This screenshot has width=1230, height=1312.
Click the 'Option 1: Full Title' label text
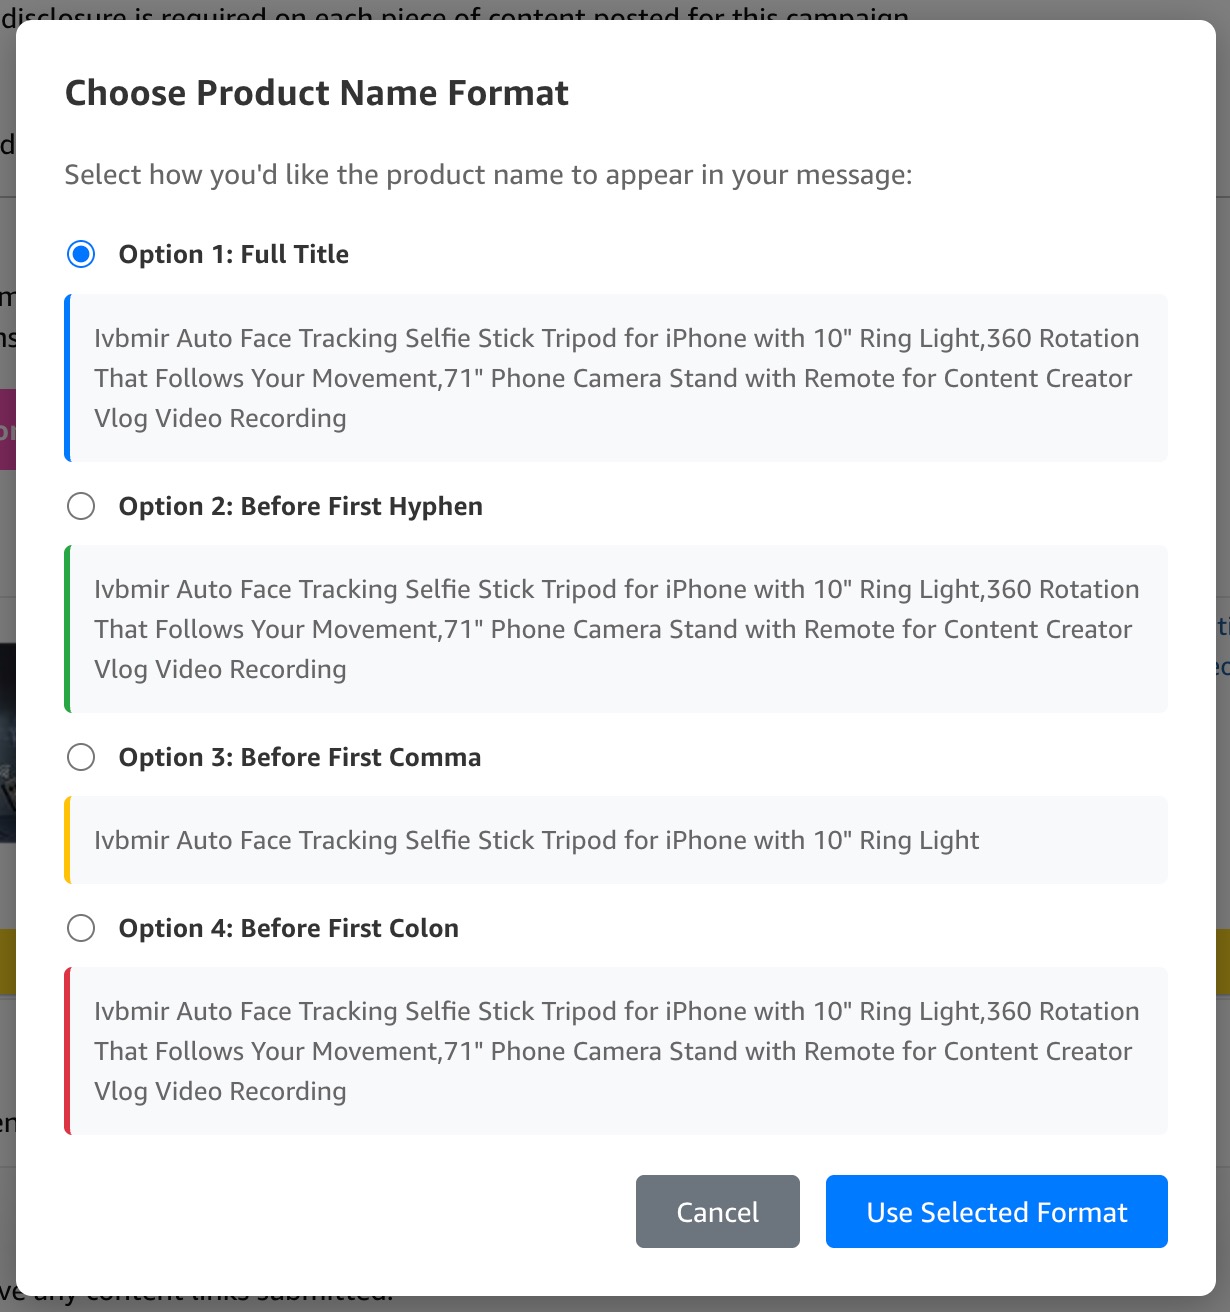coord(233,254)
